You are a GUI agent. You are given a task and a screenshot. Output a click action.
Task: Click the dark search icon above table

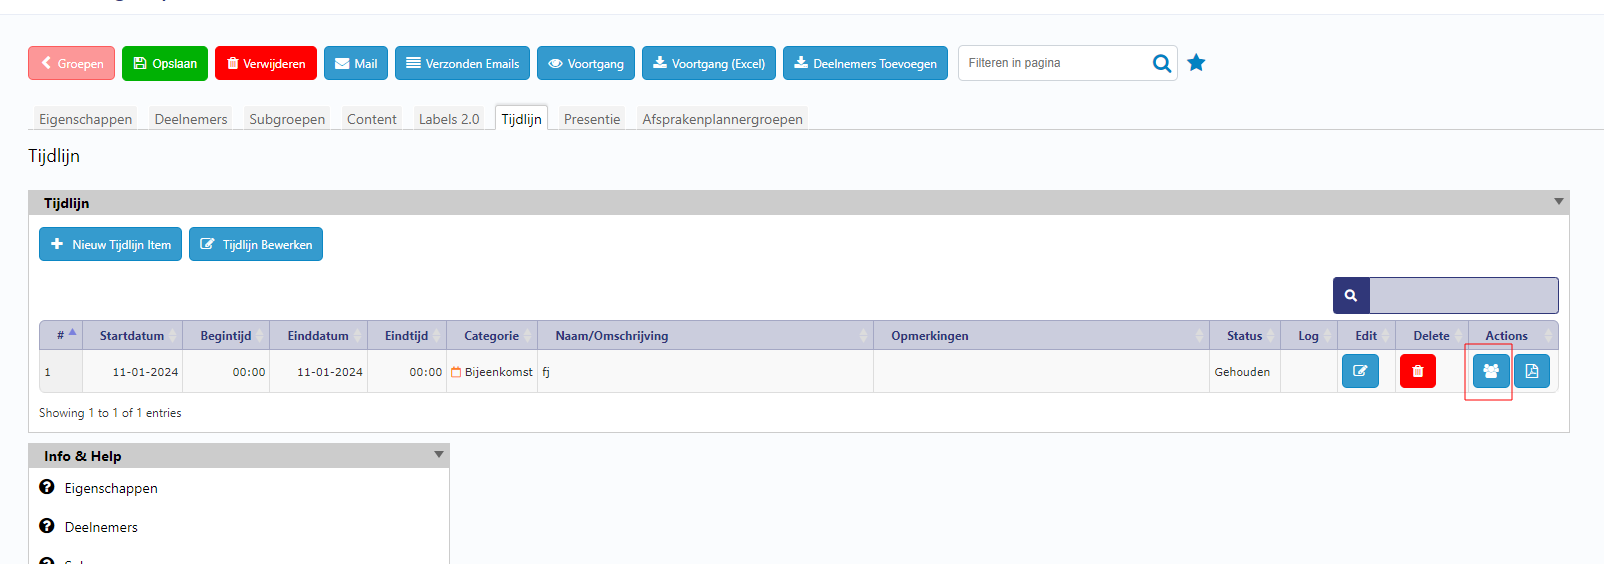(1351, 296)
